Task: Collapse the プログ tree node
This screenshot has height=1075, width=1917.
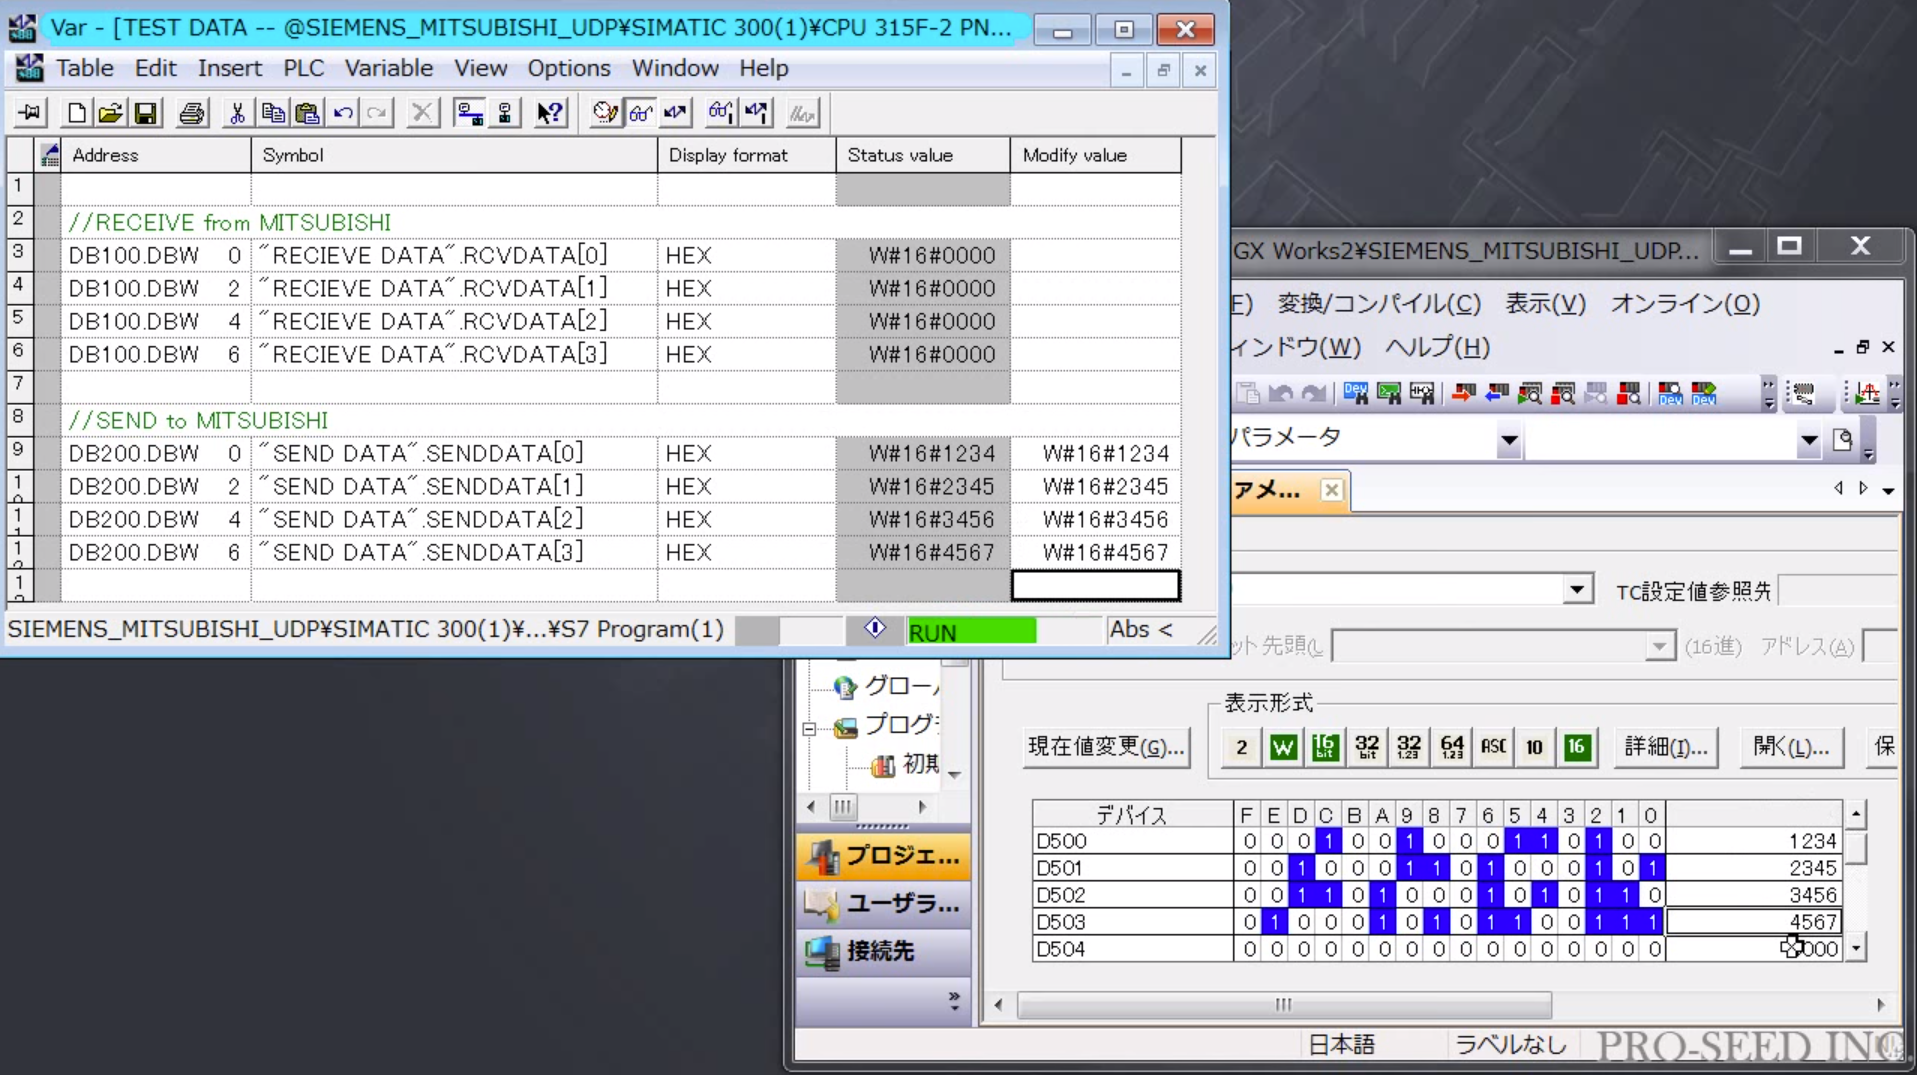Action: (809, 729)
